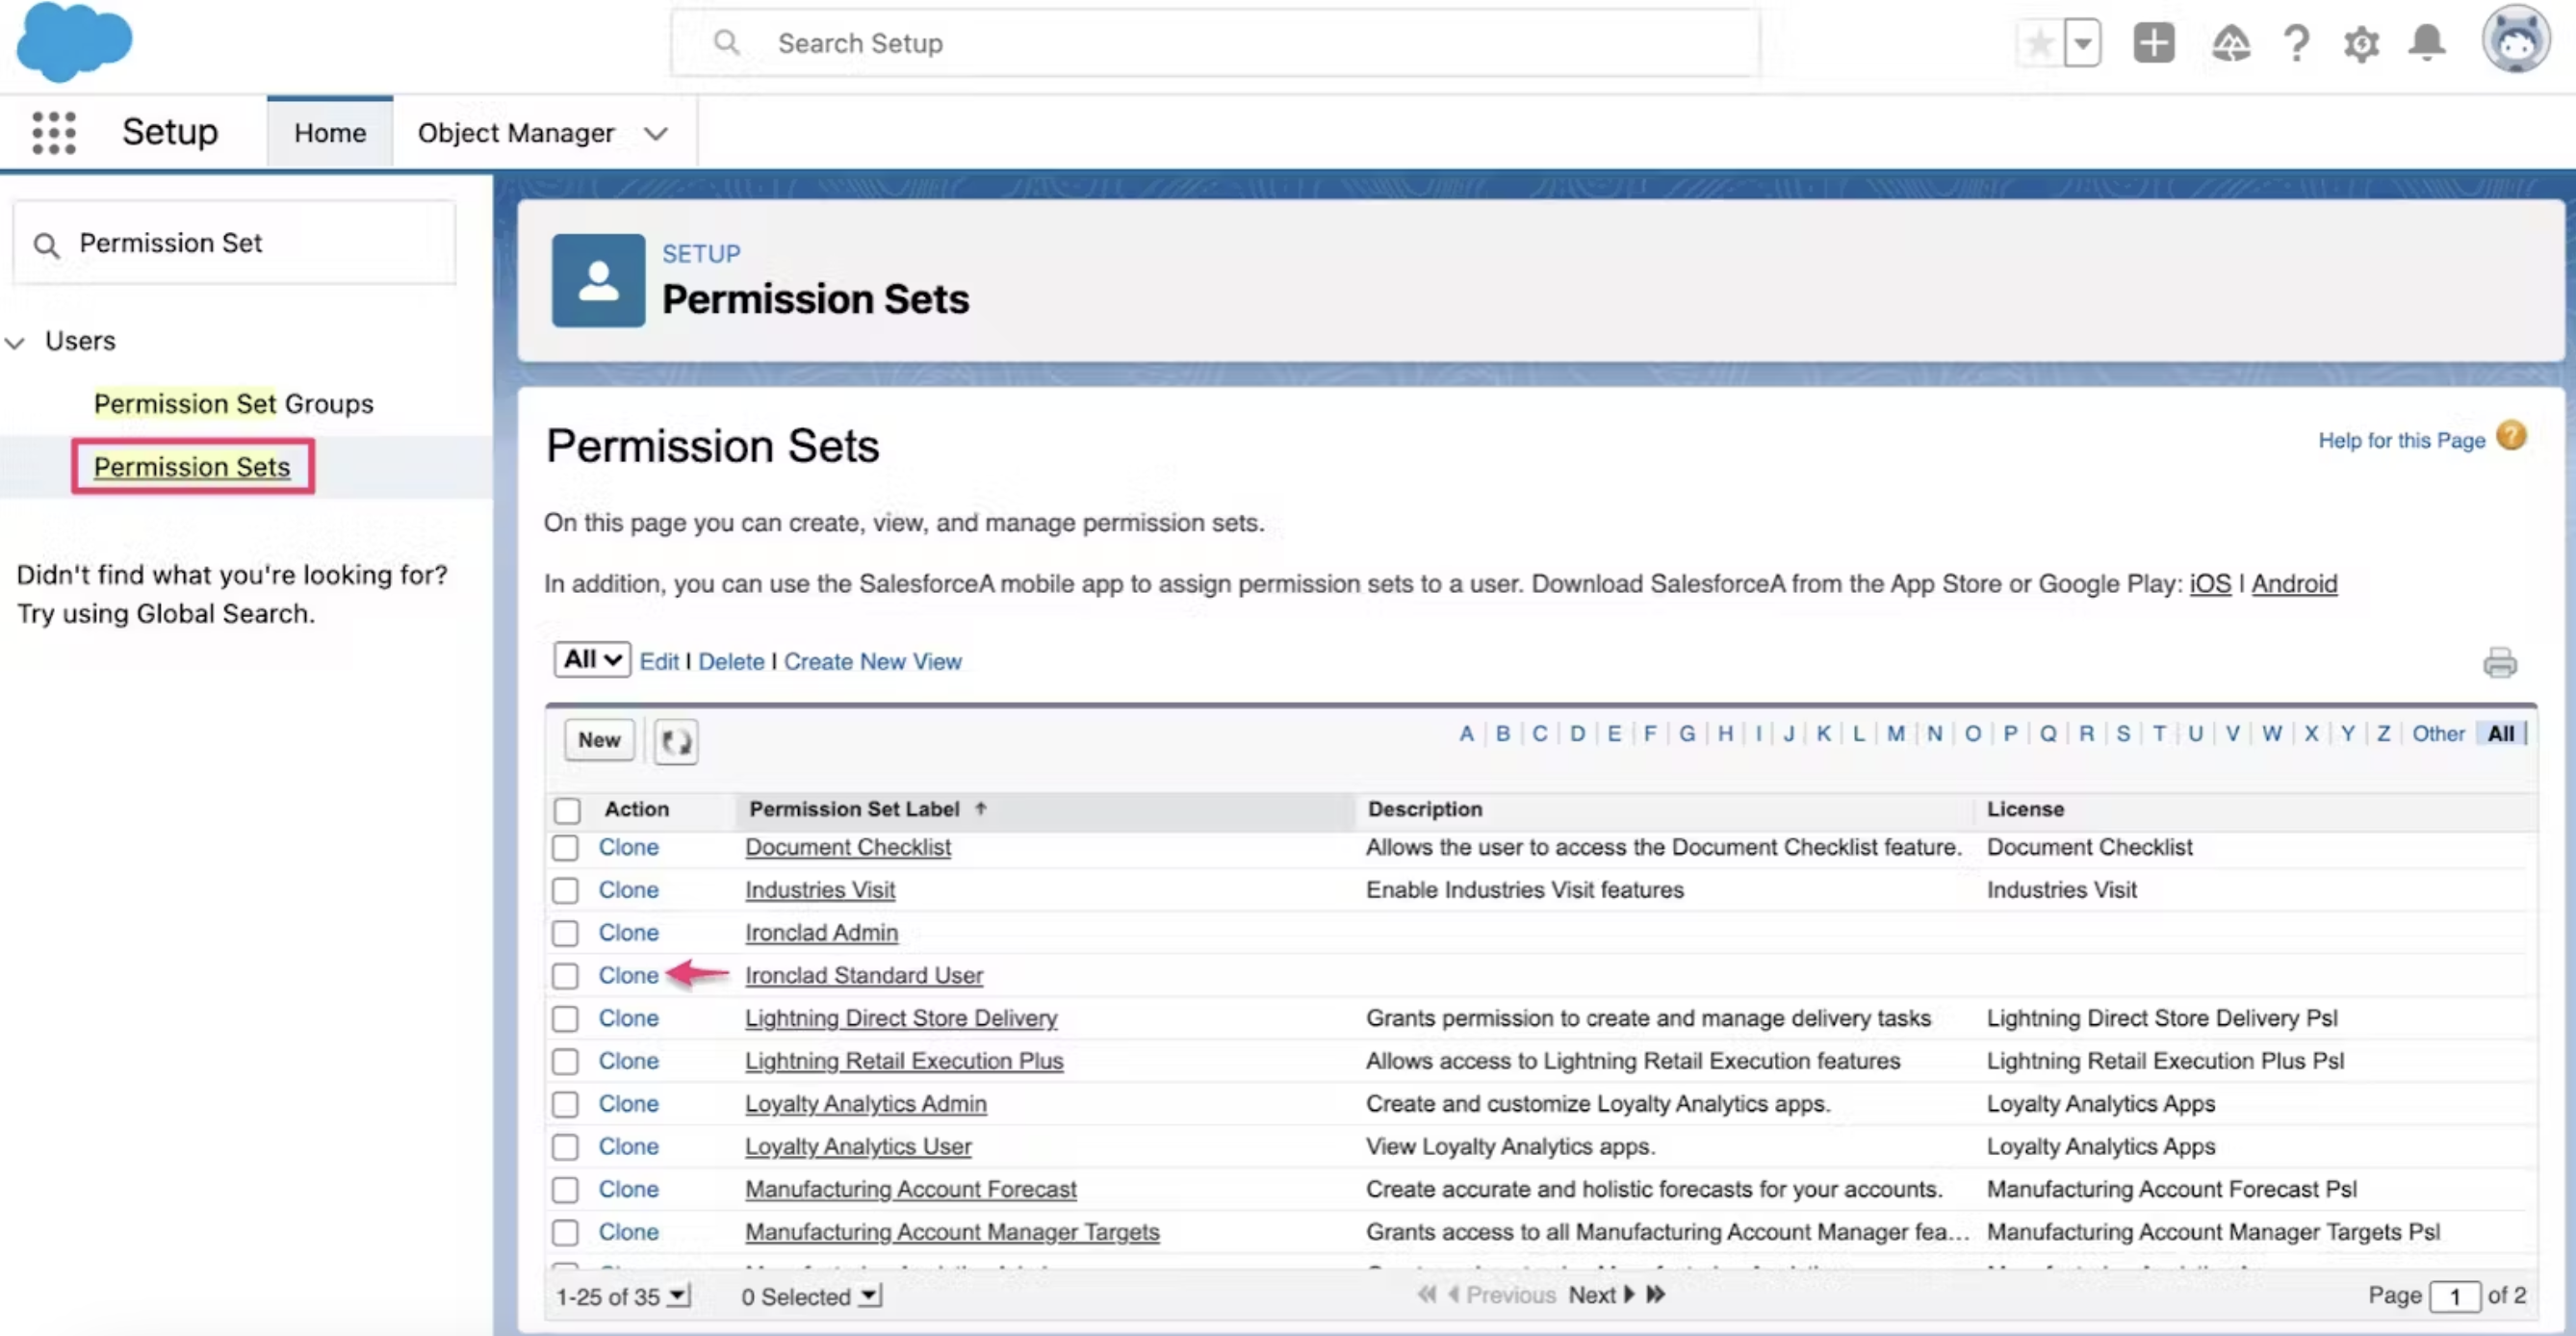Click the Delete view link
This screenshot has width=2576, height=1336.
(x=731, y=661)
